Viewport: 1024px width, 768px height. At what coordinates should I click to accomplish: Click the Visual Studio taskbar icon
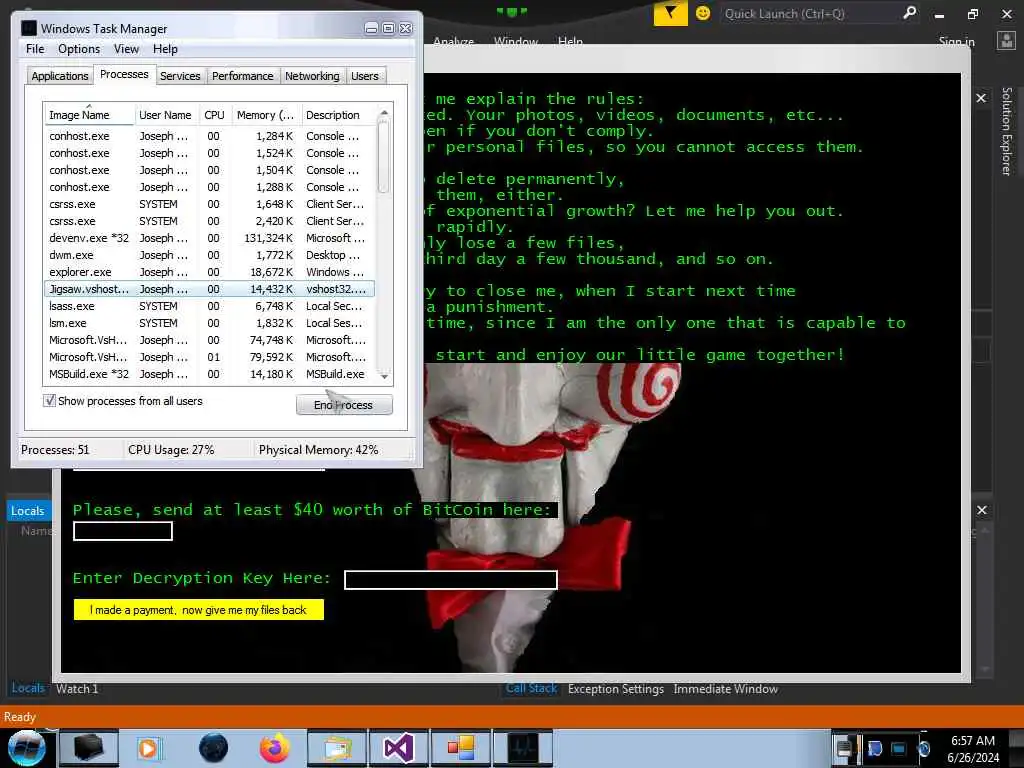(398, 748)
